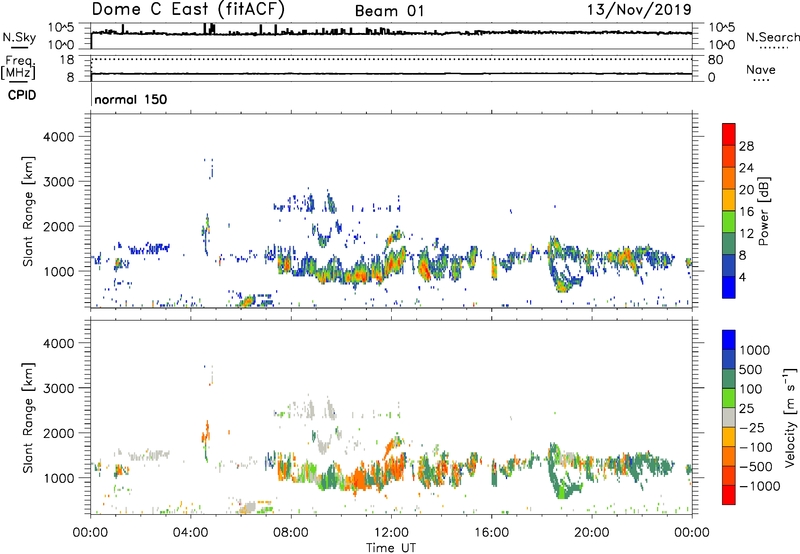Click 'Slant Range [km]' label of the power panel

coord(28,211)
